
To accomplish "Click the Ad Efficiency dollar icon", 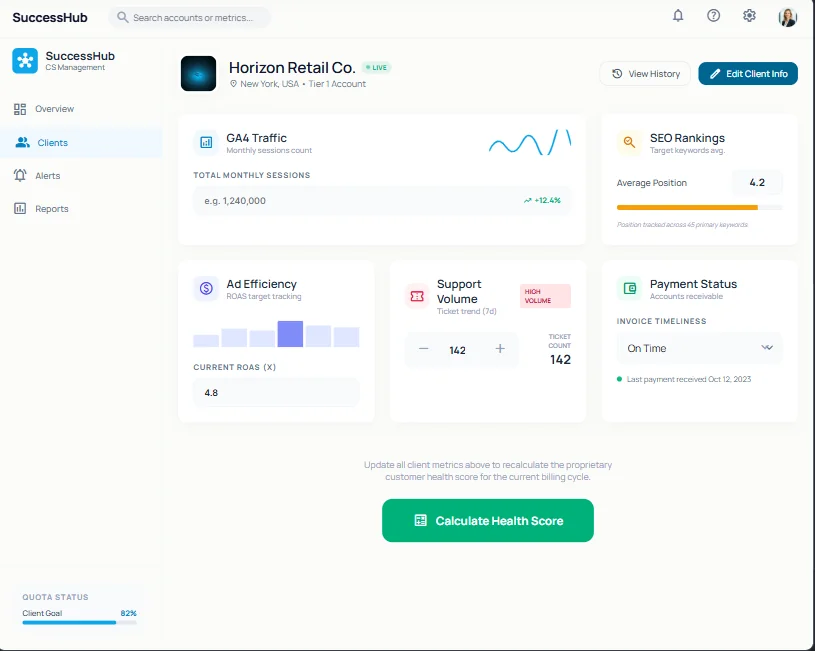I will [x=206, y=289].
